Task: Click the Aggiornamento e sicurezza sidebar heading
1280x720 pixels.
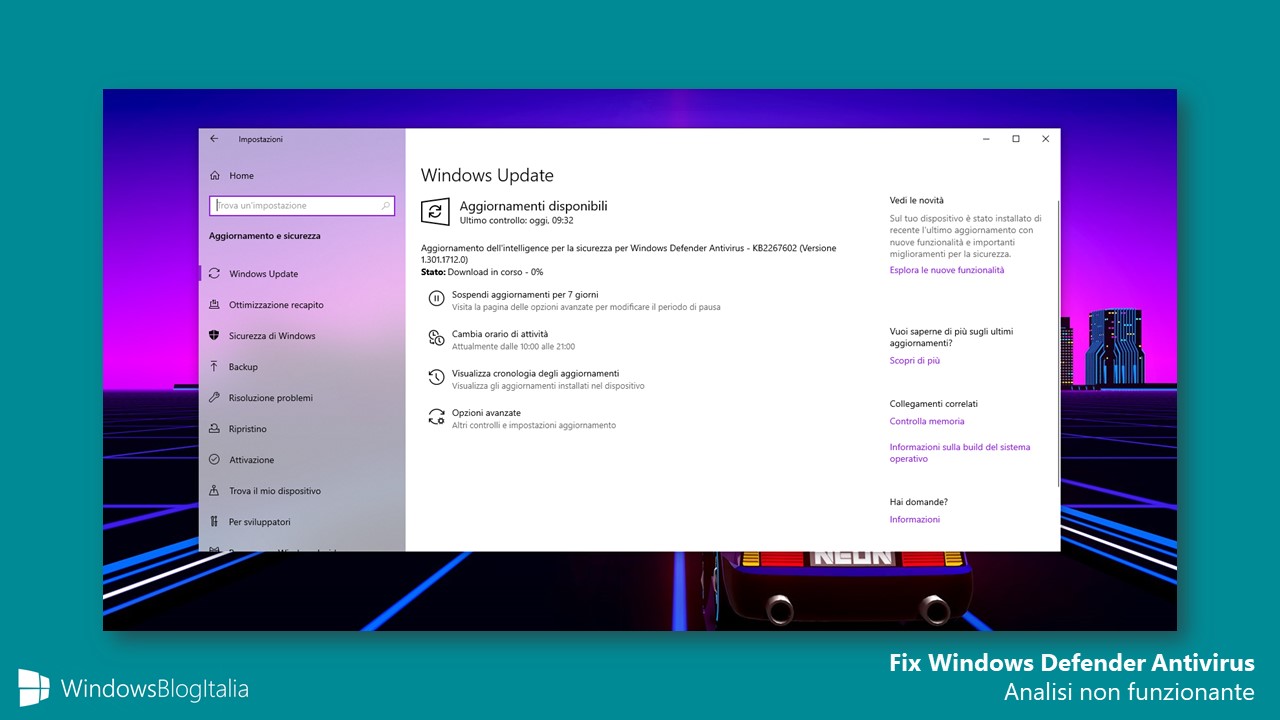Action: [265, 236]
